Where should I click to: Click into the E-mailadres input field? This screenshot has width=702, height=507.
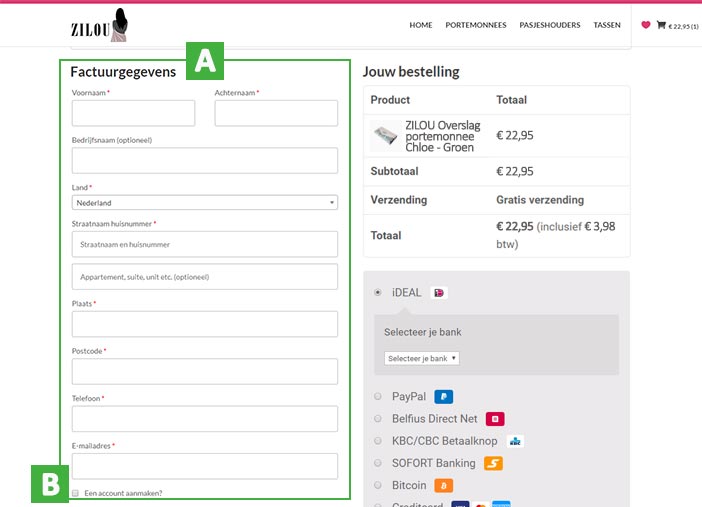point(205,466)
